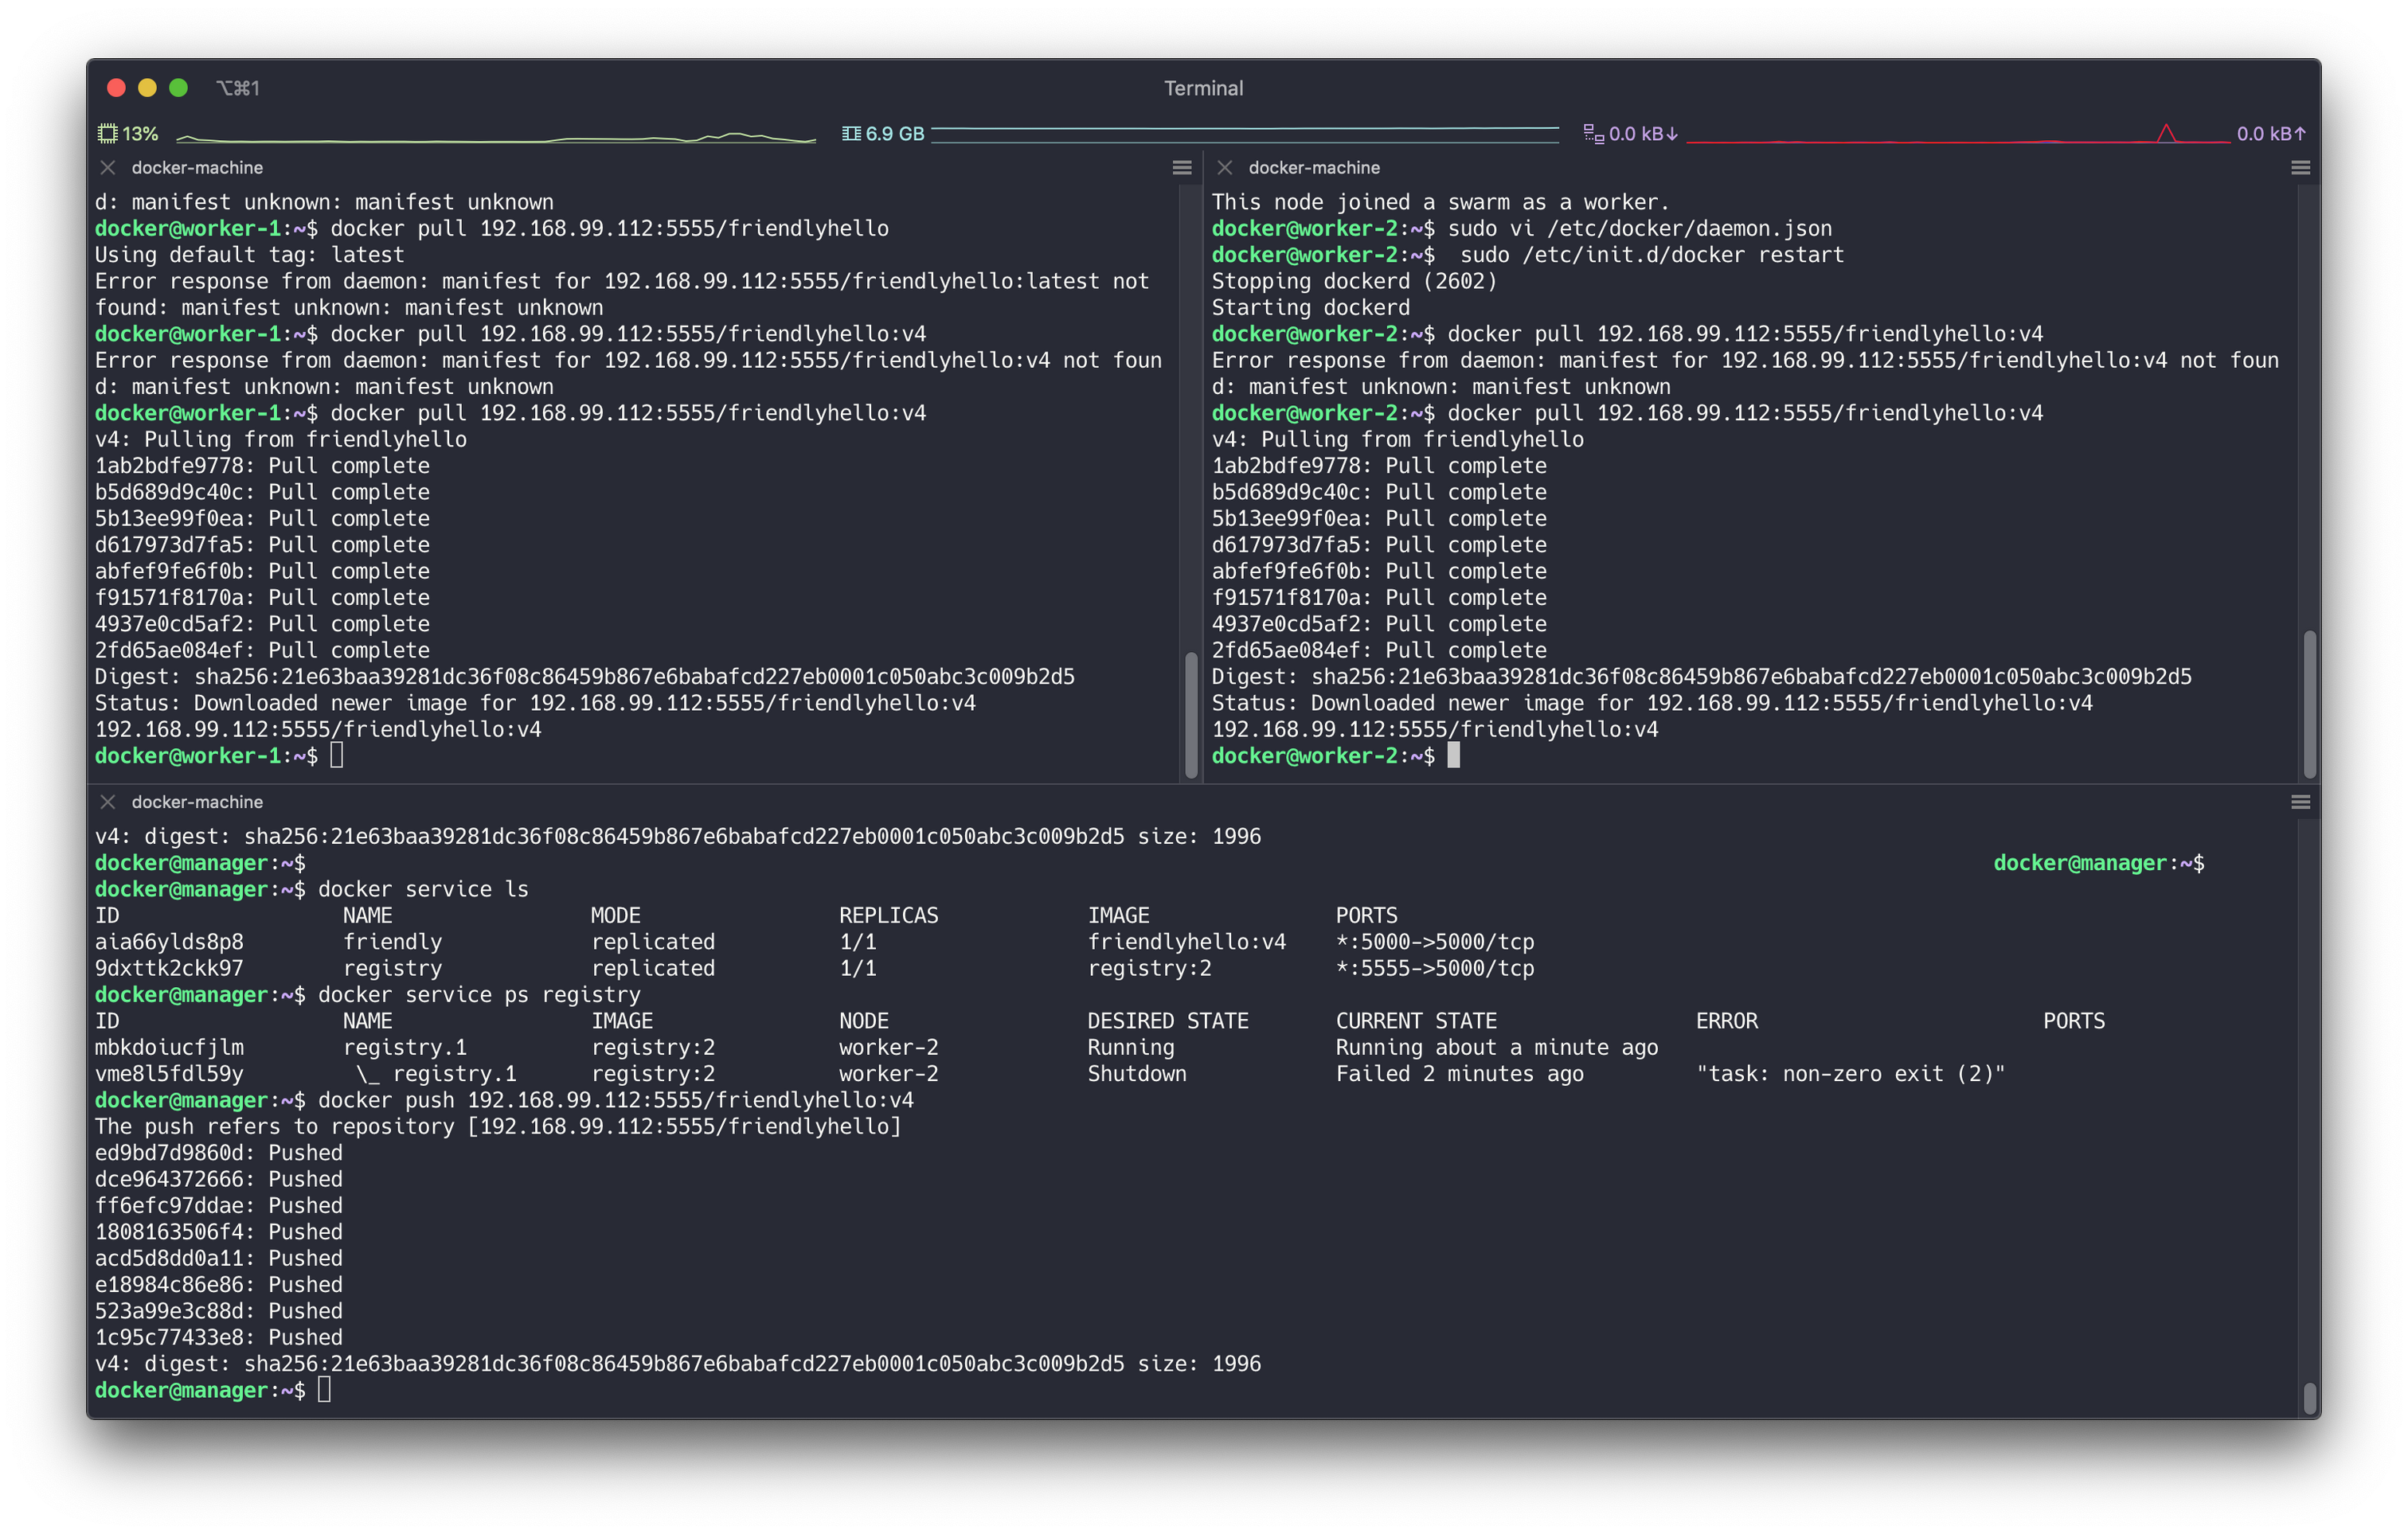Select the left docker-machine pane title
The image size is (2408, 1534).
click(198, 167)
